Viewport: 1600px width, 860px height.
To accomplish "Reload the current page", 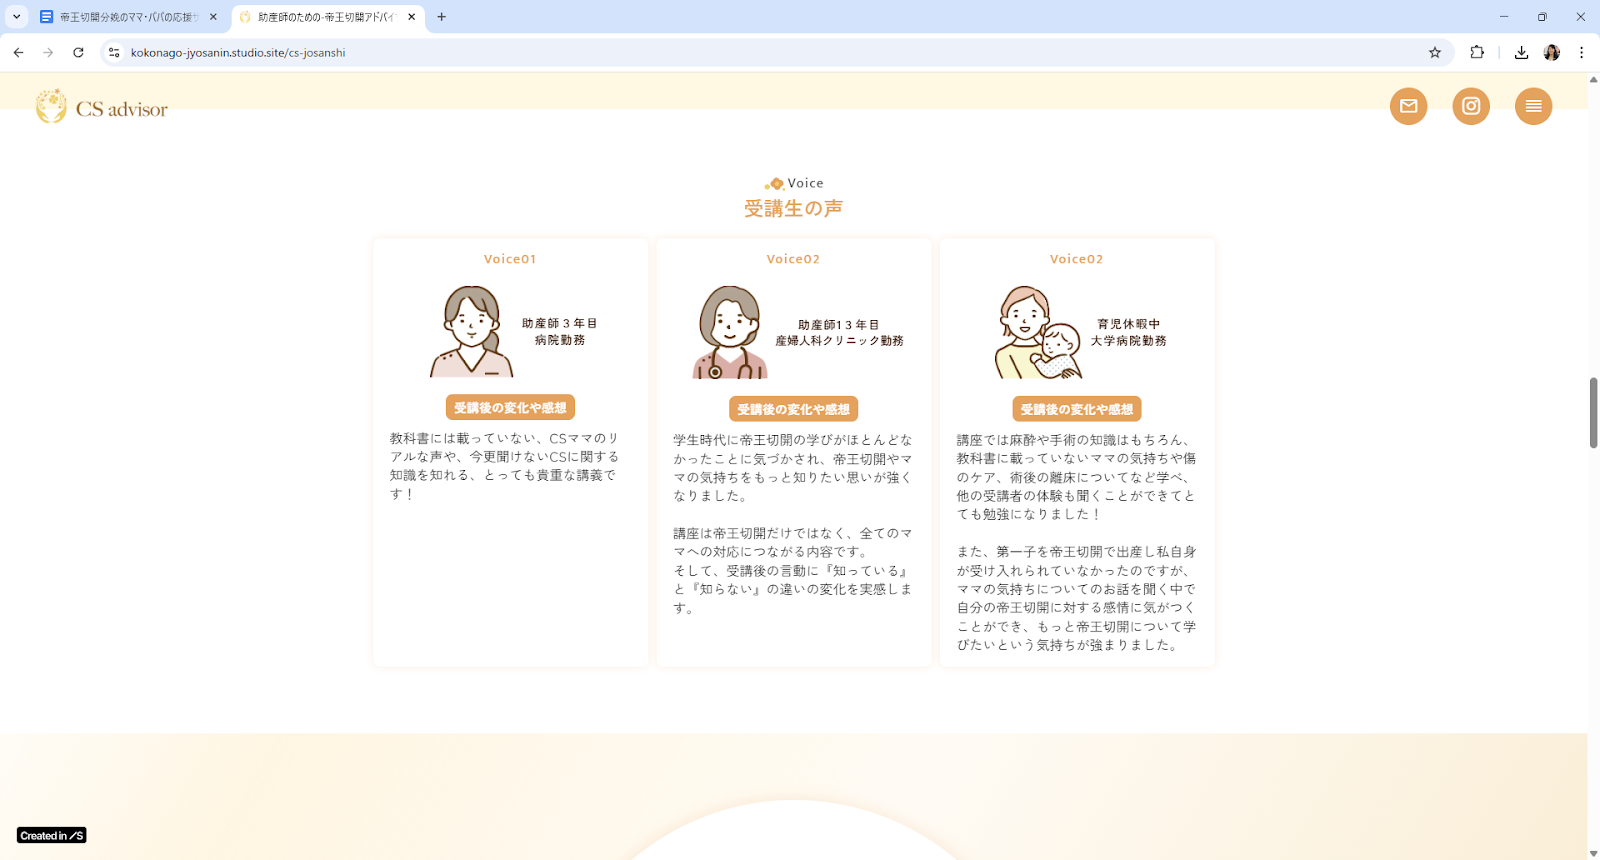I will (x=78, y=52).
